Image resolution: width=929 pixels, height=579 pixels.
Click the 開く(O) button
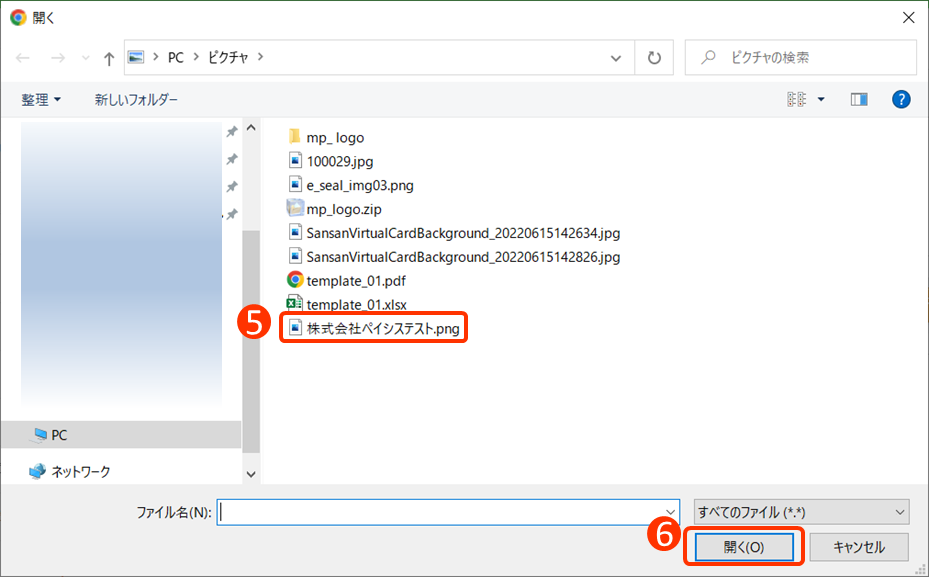point(743,548)
